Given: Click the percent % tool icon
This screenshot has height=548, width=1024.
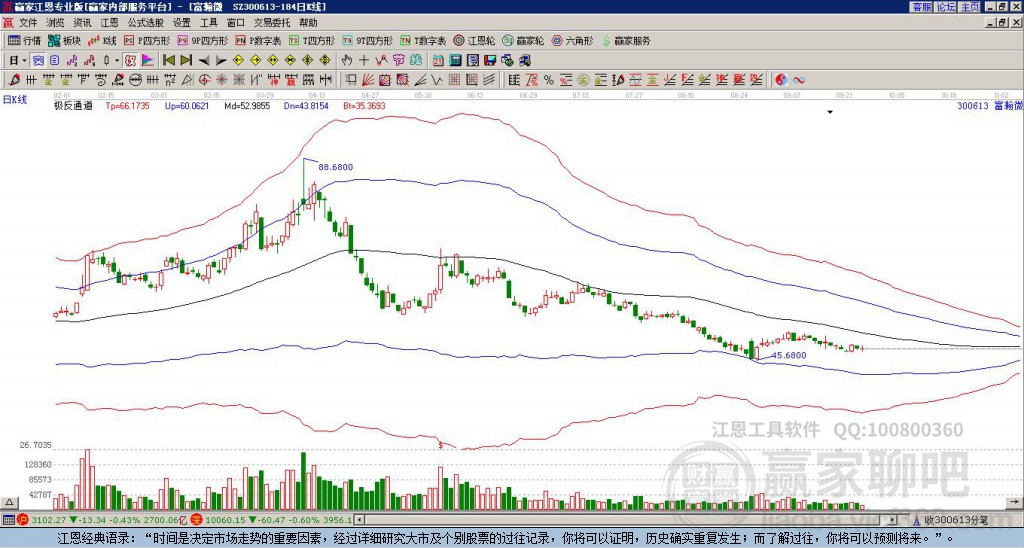Looking at the screenshot, I should point(549,80).
